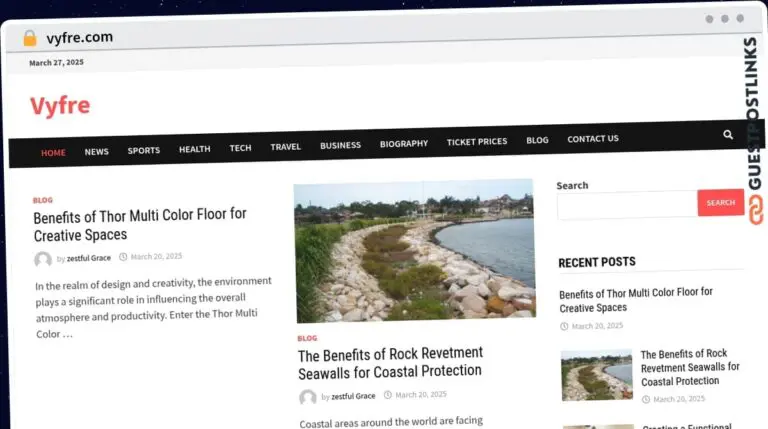The image size is (768, 429).
Task: Click the Blog tag above Thor article
Action: [42, 200]
